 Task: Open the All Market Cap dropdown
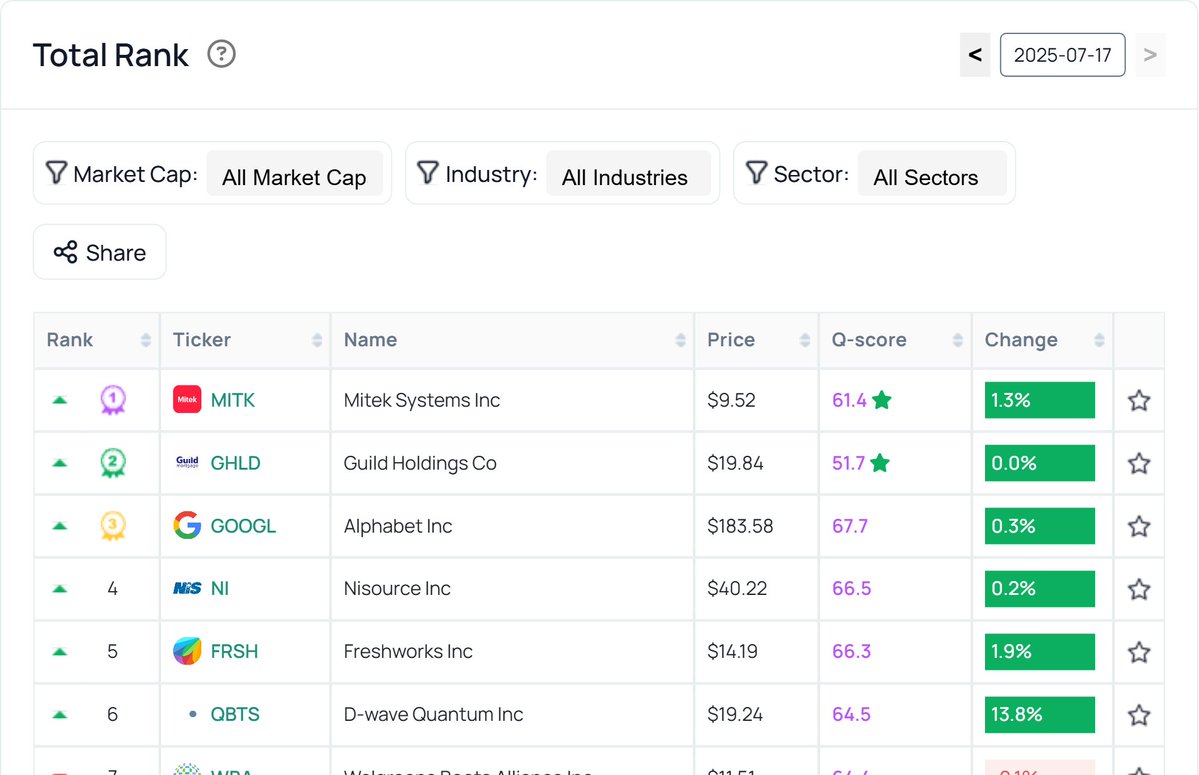click(x=294, y=173)
